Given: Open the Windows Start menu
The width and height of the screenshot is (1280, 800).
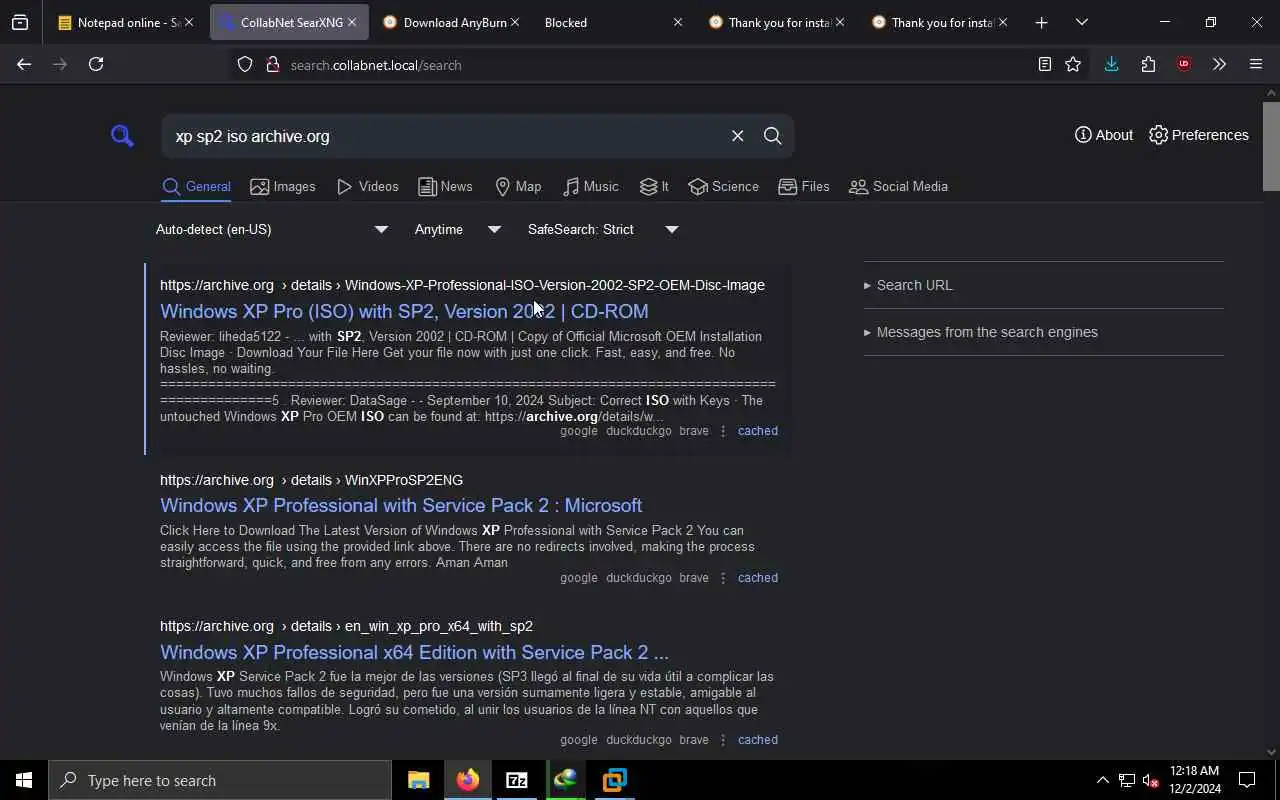Looking at the screenshot, I should coord(24,780).
